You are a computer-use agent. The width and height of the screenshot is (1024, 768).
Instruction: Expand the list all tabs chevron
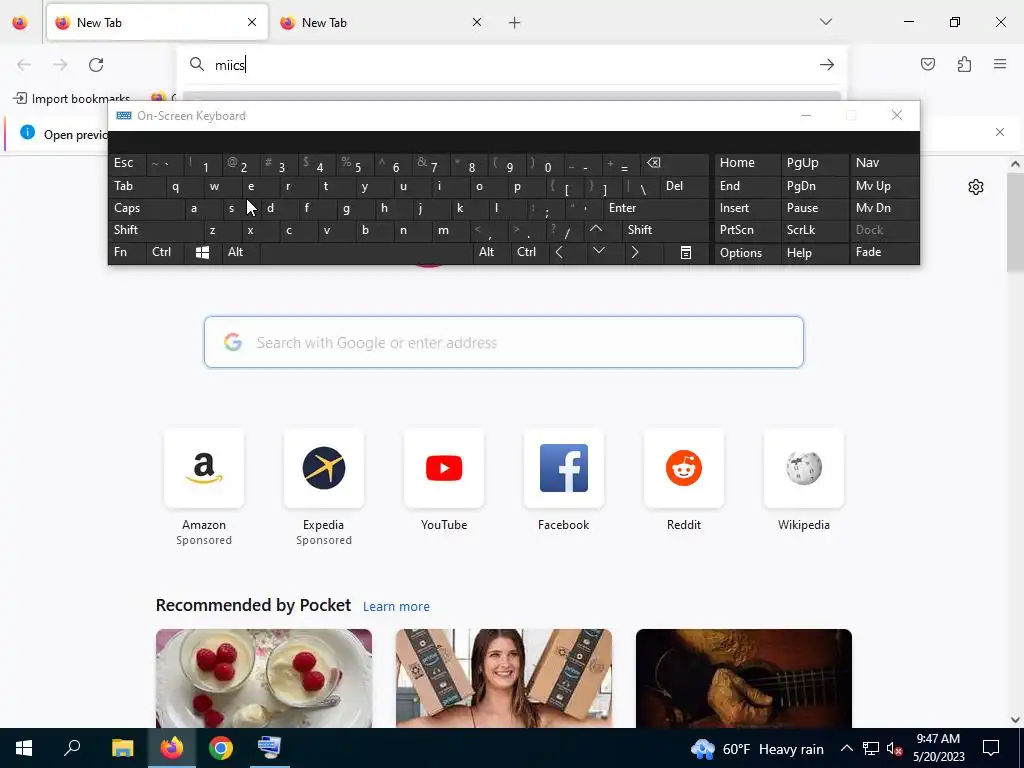825,22
